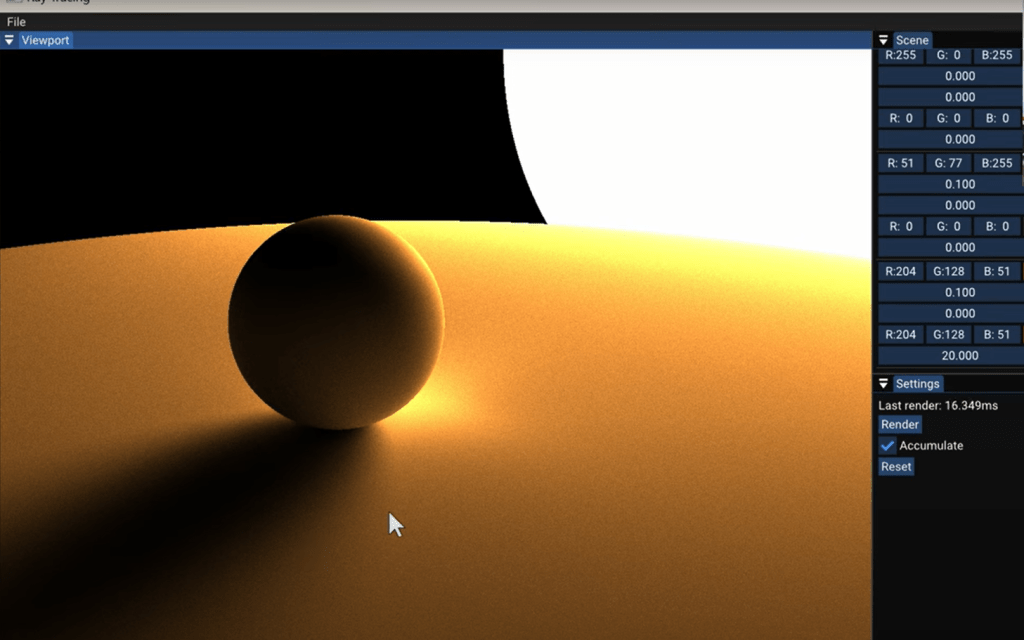Click the 0.100 roughness value field
This screenshot has height=640, width=1024.
[960, 184]
